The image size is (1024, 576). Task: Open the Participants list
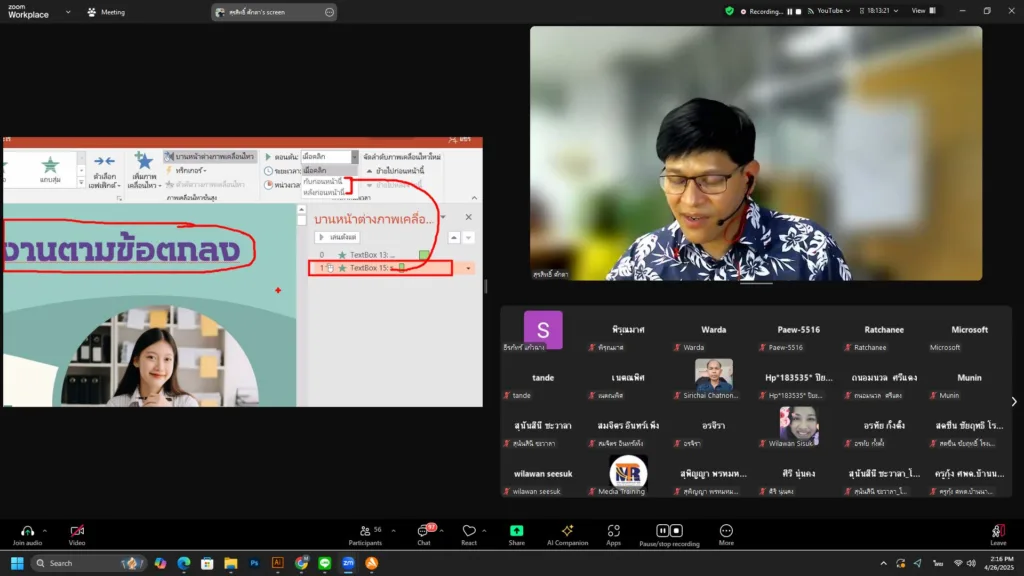[x=364, y=531]
